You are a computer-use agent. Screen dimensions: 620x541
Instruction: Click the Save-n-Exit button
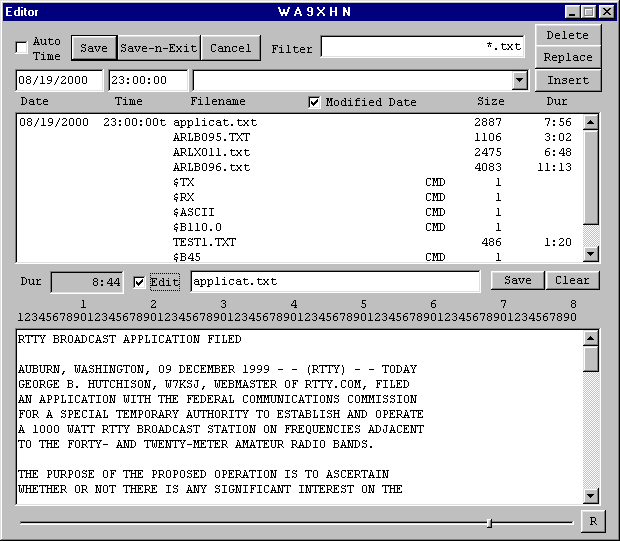point(159,48)
